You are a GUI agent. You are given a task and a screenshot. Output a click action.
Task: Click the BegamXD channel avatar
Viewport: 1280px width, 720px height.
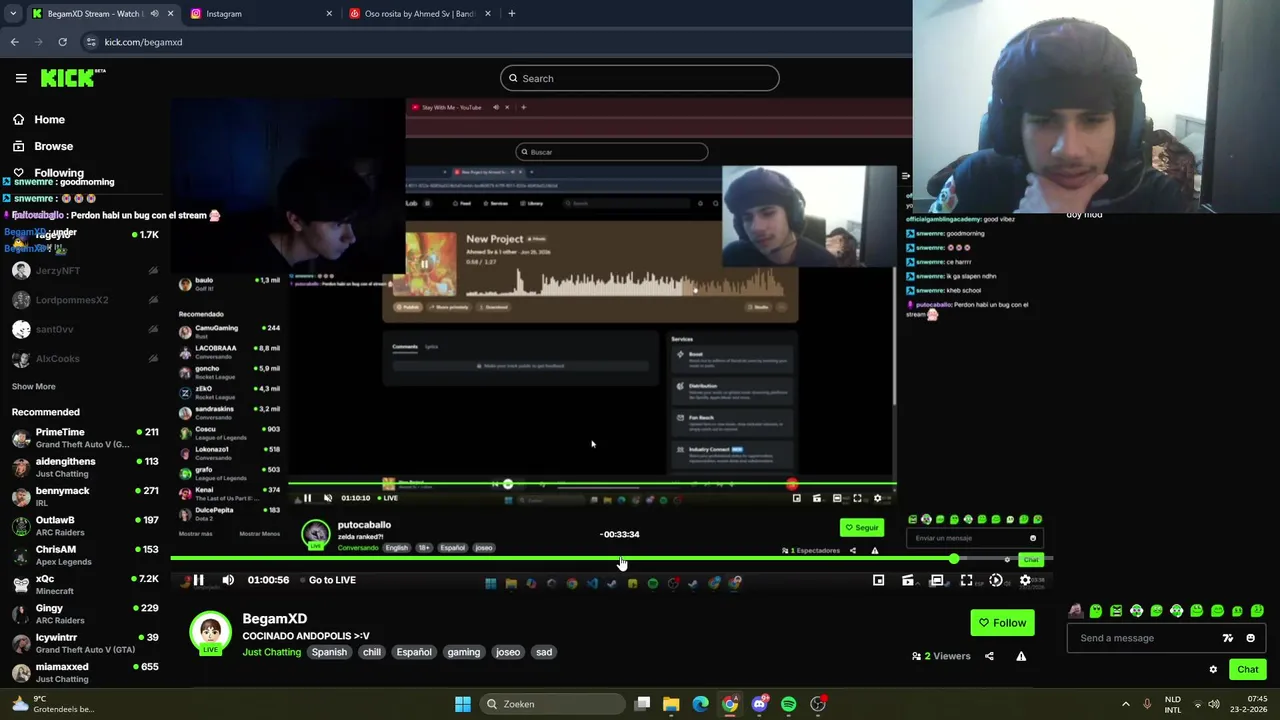210,632
